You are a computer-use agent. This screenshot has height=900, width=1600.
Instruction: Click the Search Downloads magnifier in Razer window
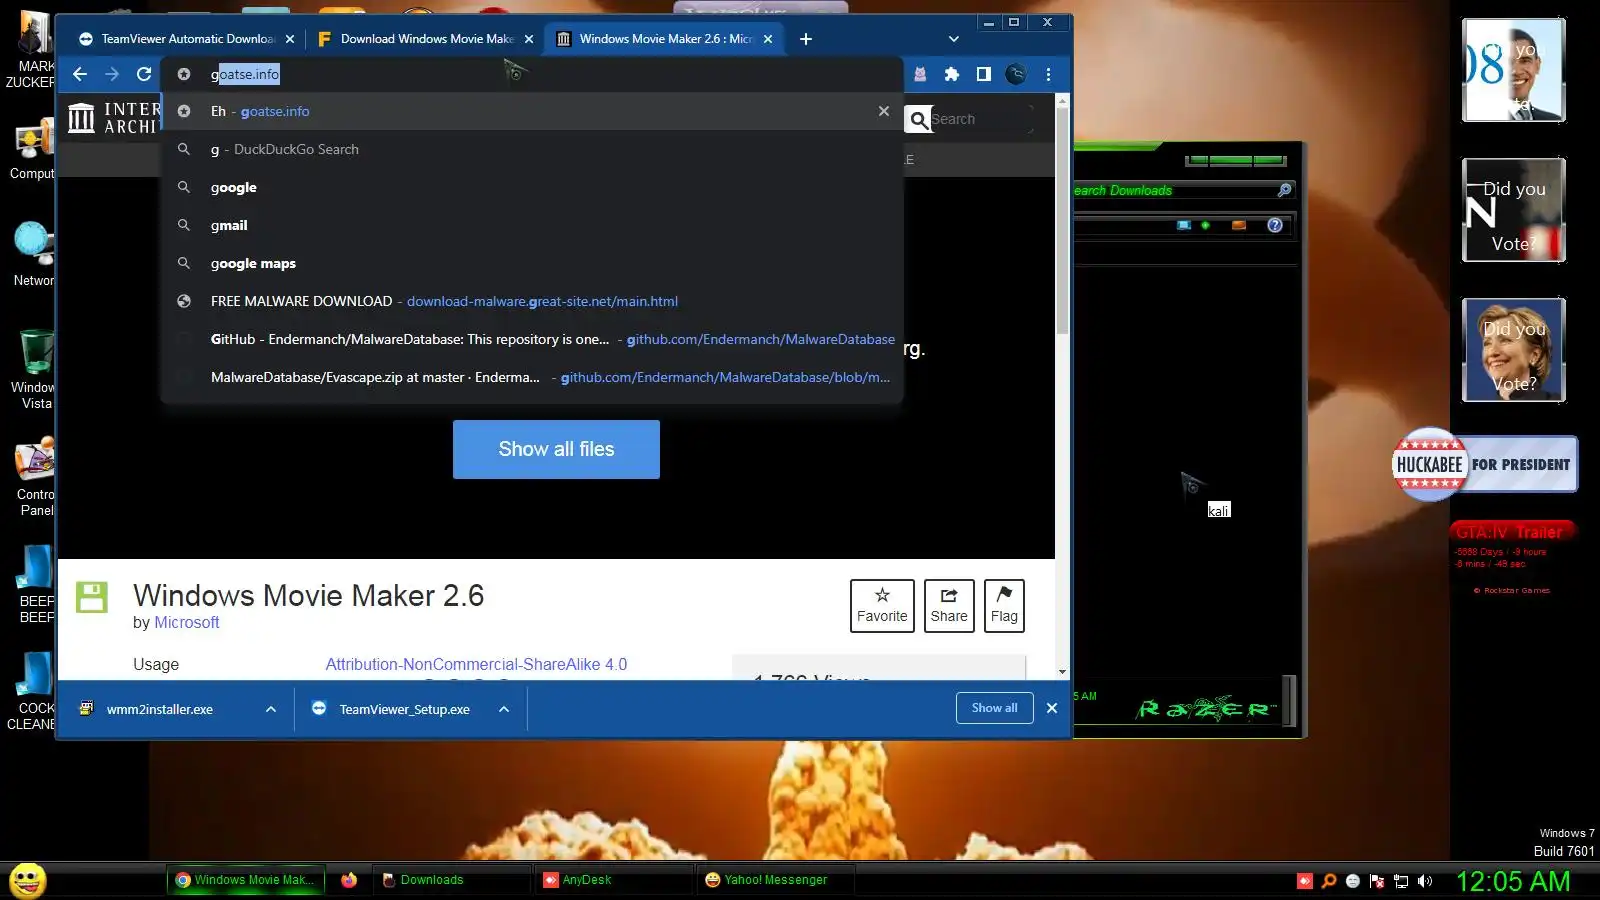click(x=1285, y=190)
